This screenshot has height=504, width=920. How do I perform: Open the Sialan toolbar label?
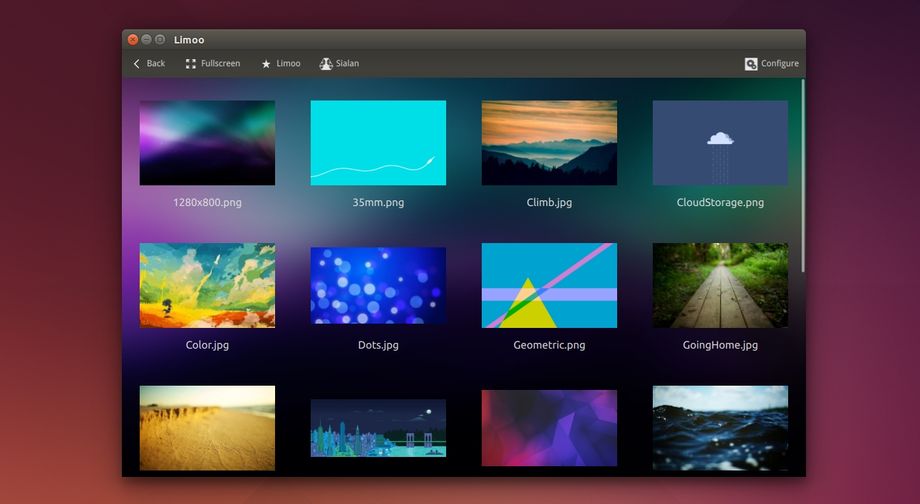347,63
